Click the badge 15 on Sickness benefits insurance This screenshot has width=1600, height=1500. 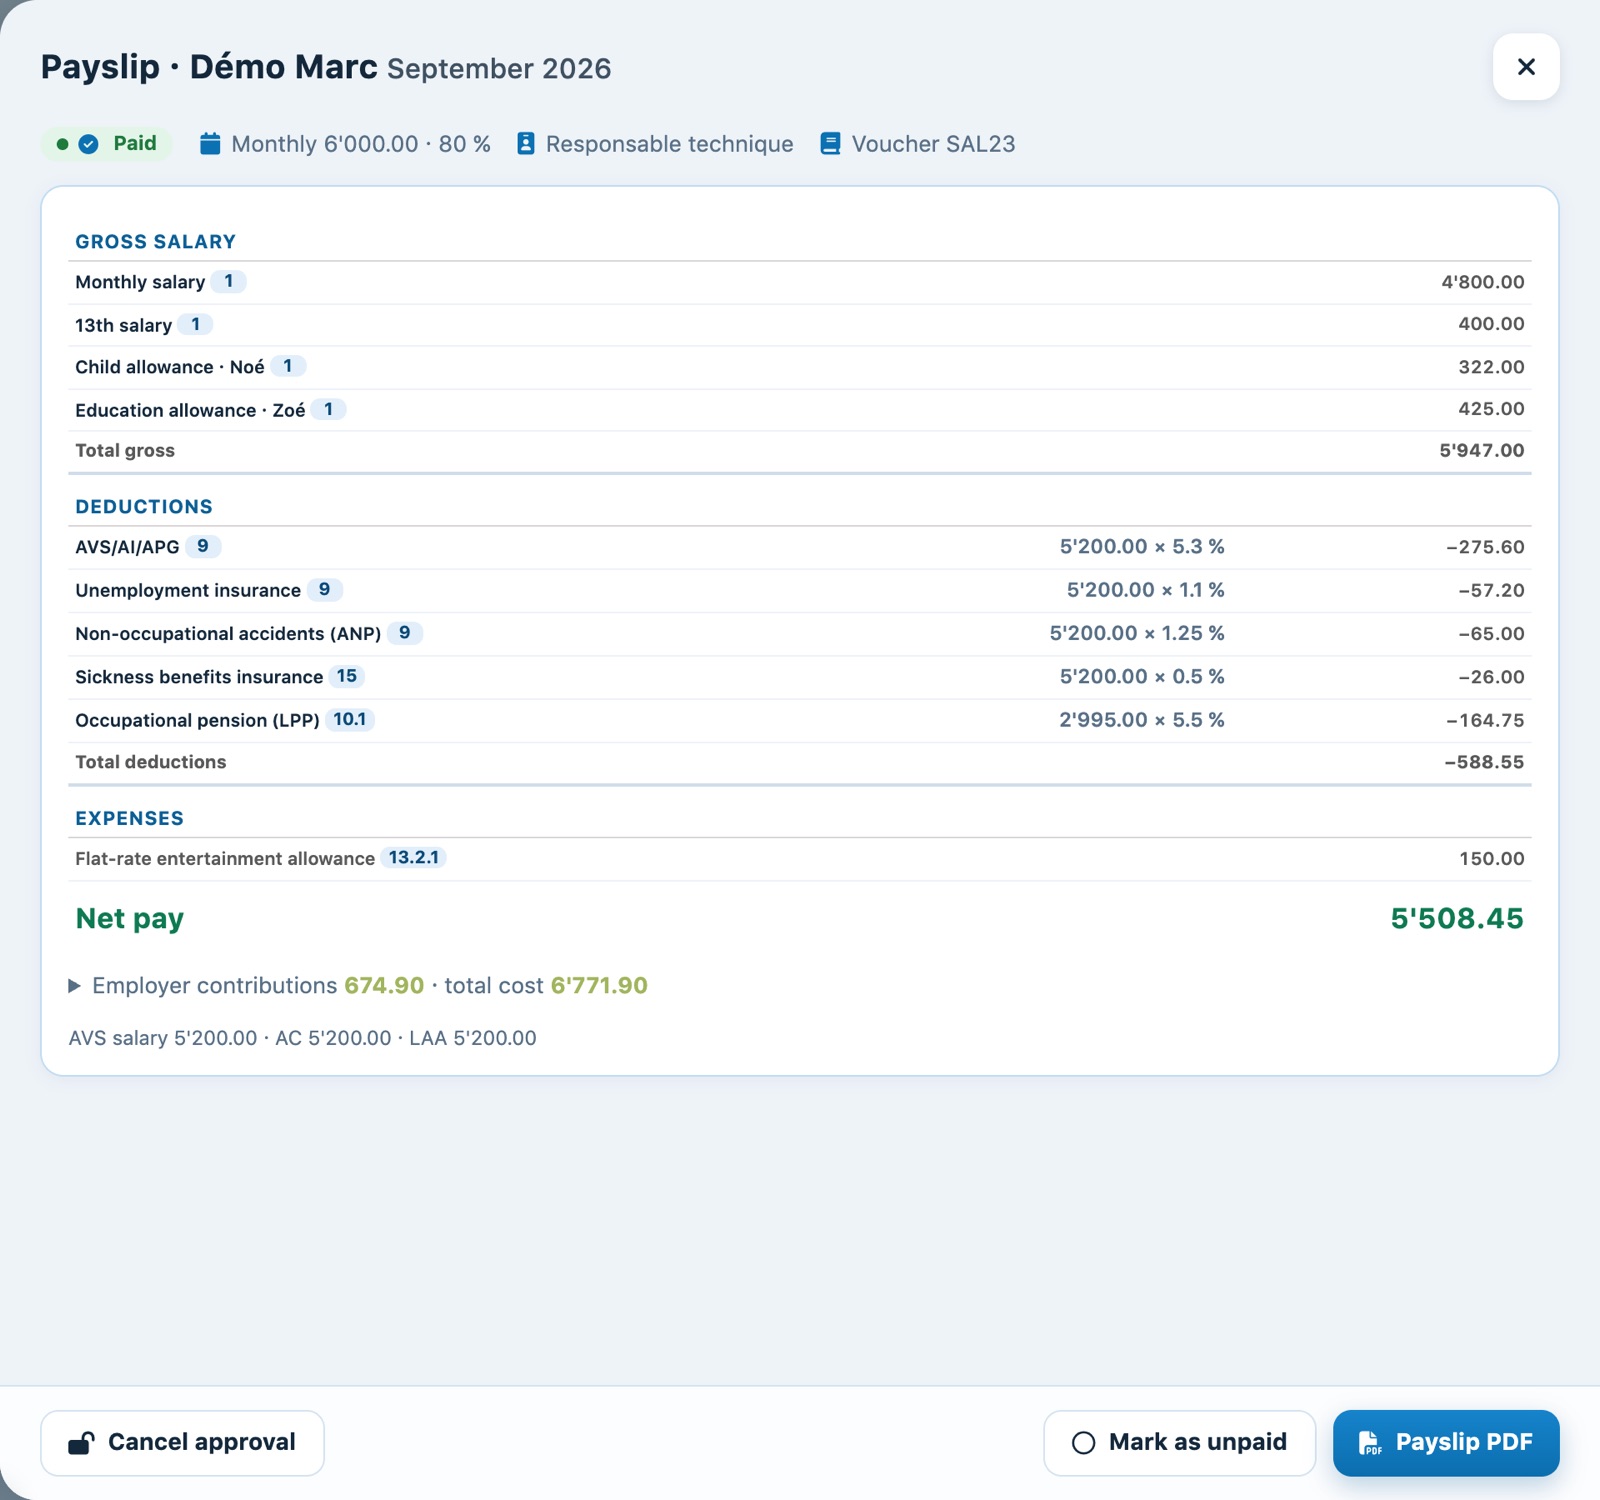(x=347, y=676)
